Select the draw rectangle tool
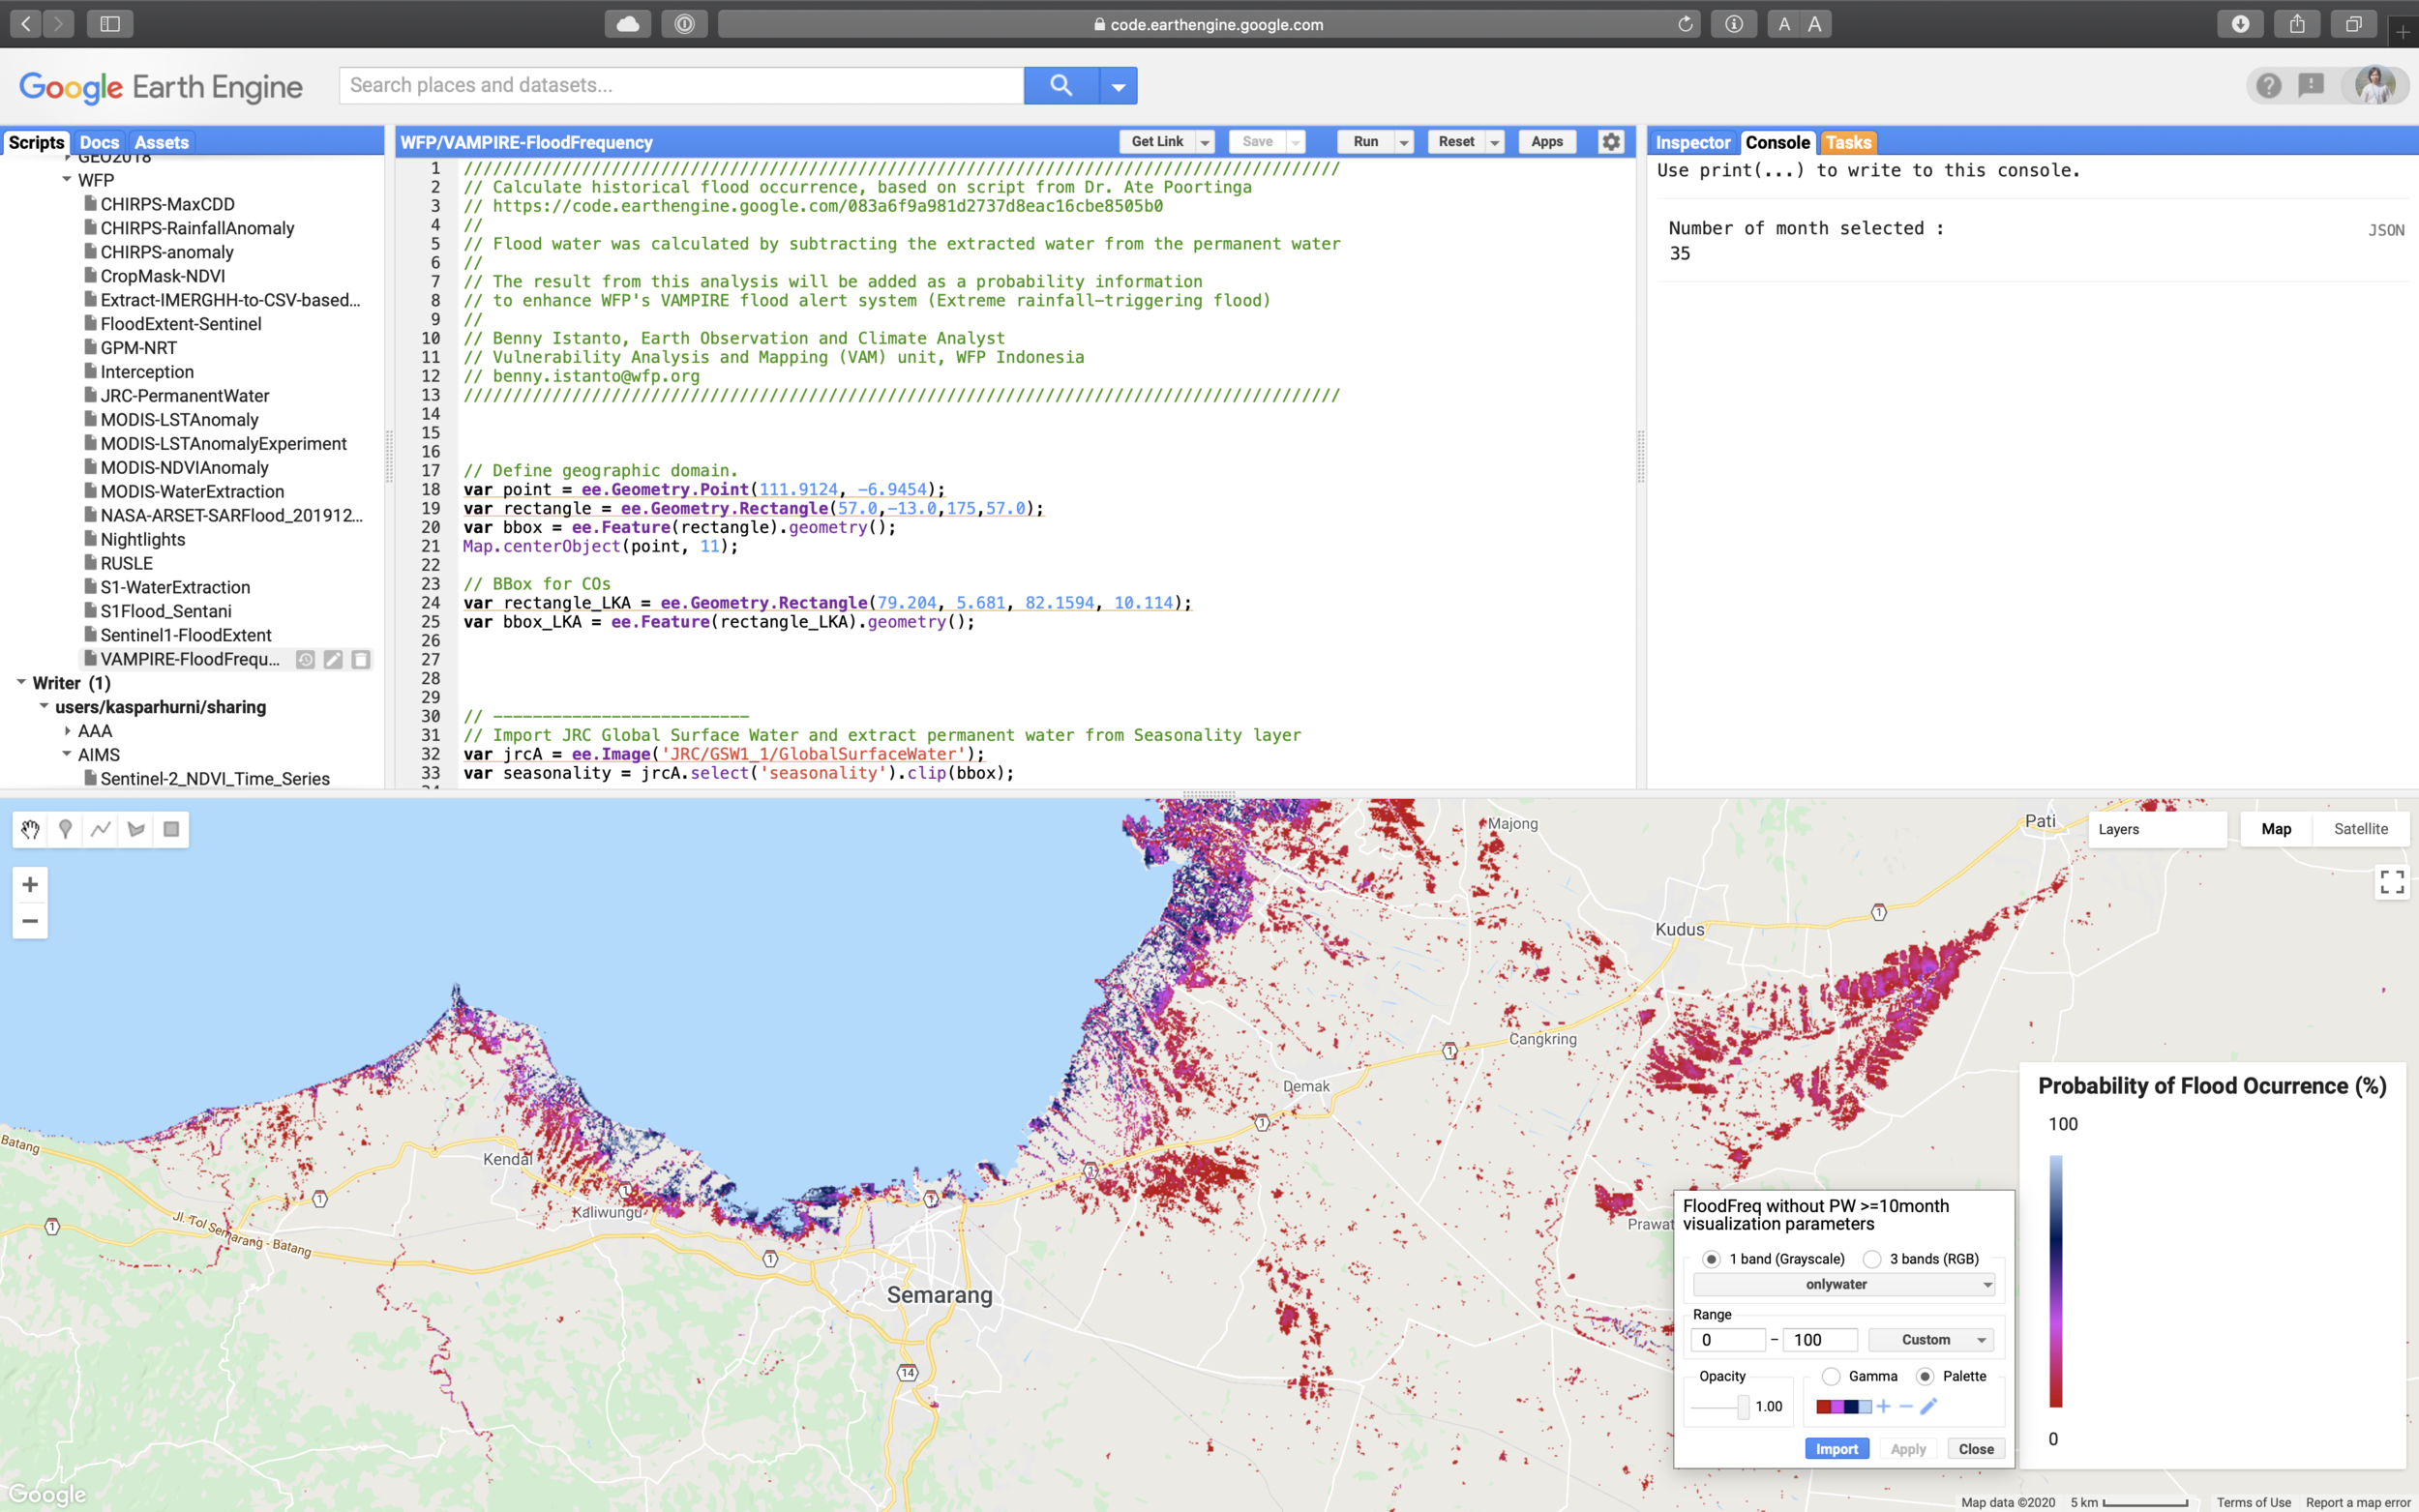Screen dimensions: 2419x1512 (x=171, y=829)
